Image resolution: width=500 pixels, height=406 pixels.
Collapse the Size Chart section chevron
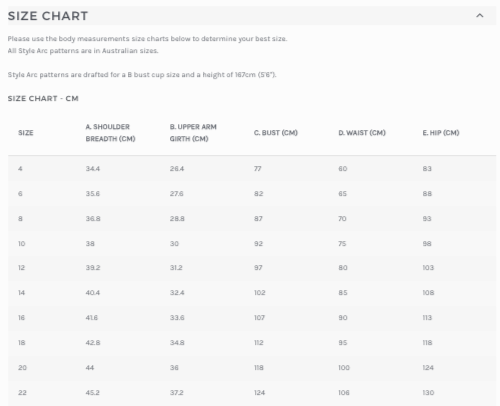point(479,15)
